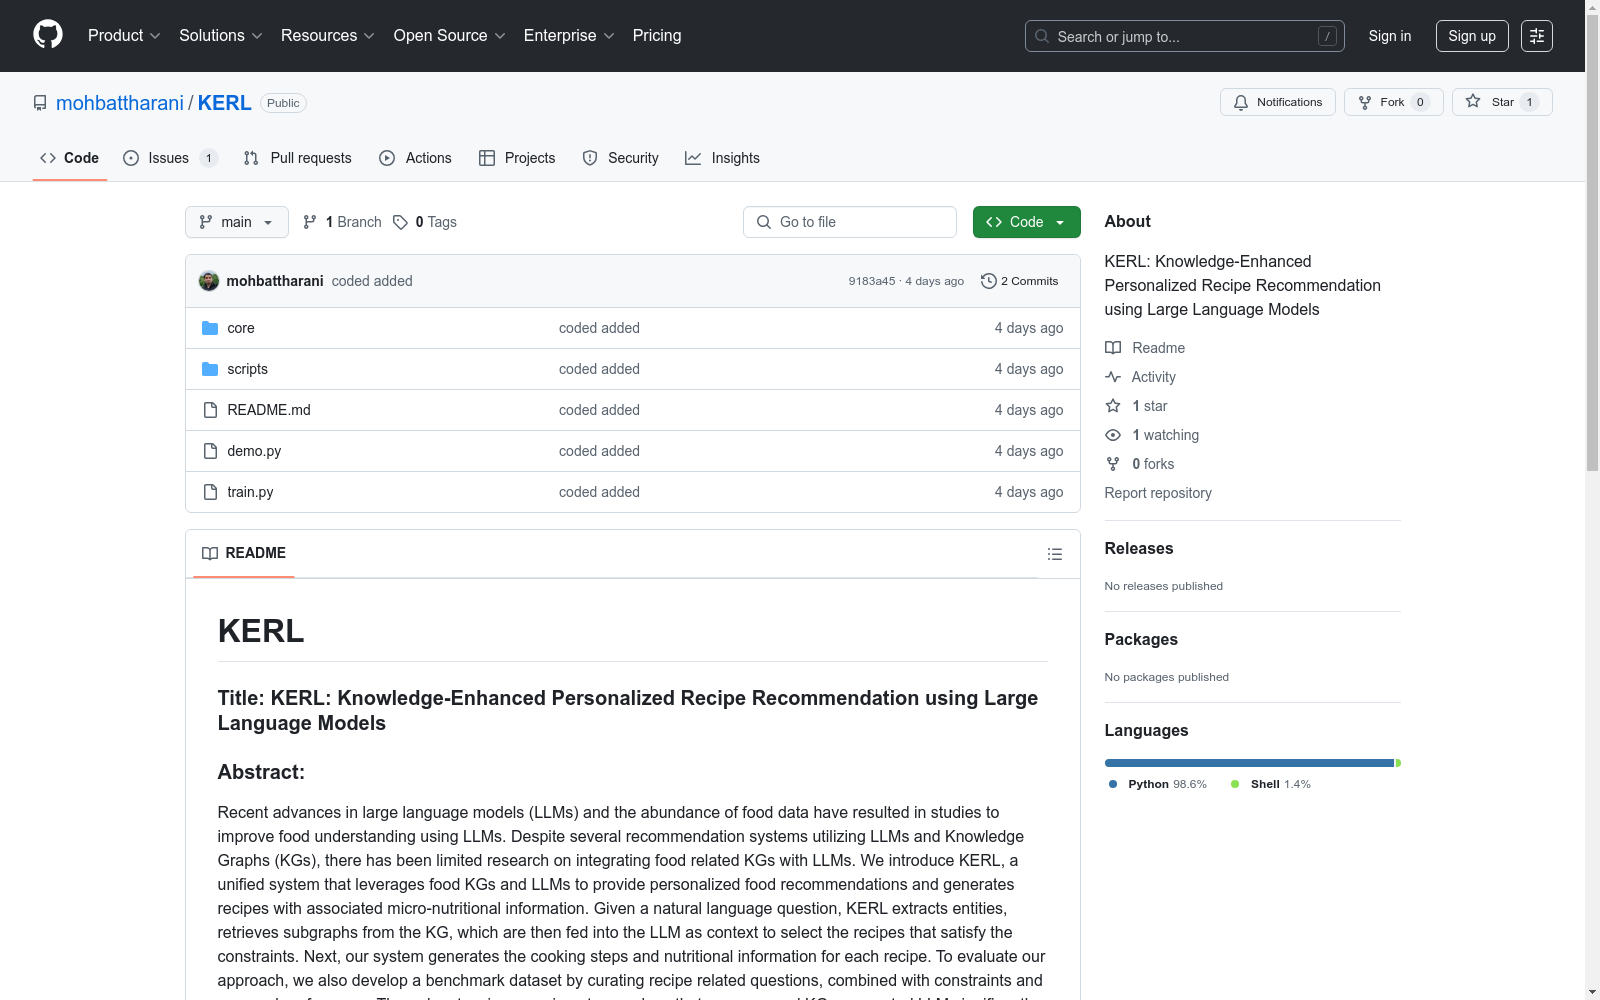Open the Pricing link
Image resolution: width=1600 pixels, height=1000 pixels.
tap(657, 35)
